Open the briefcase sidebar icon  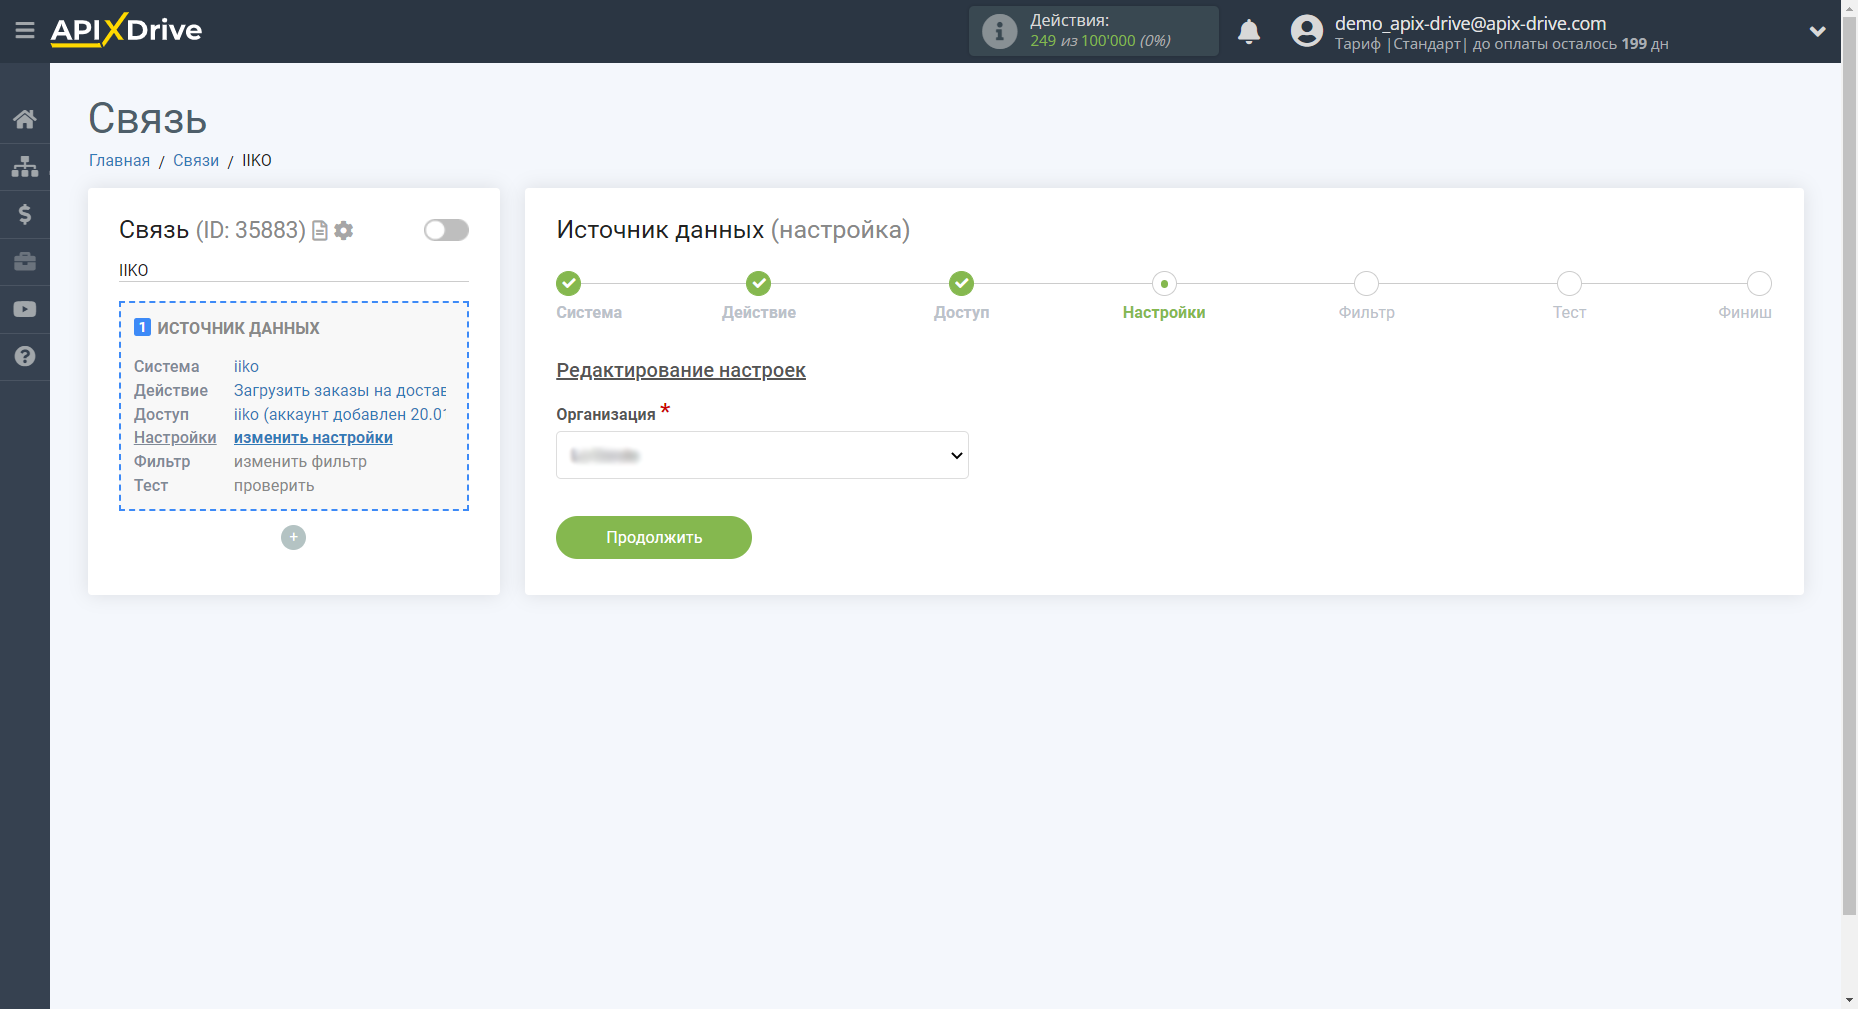(x=25, y=262)
